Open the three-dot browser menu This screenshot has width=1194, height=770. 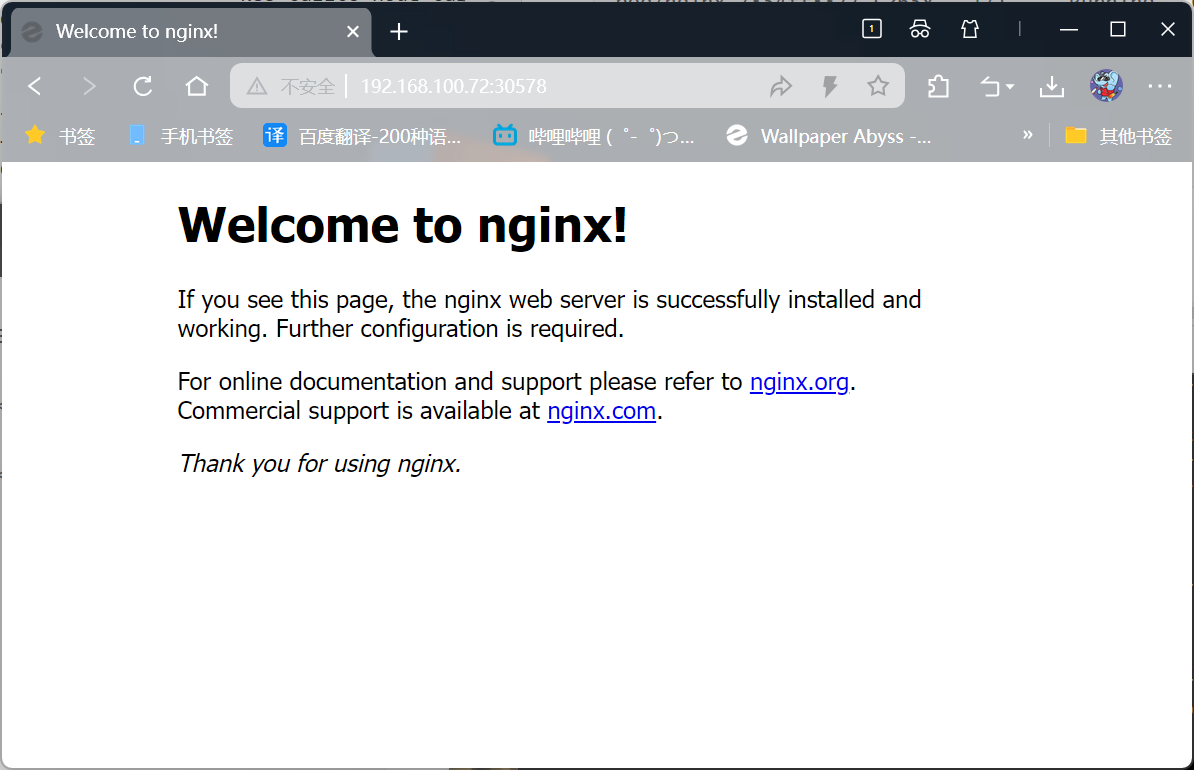pyautogui.click(x=1160, y=86)
